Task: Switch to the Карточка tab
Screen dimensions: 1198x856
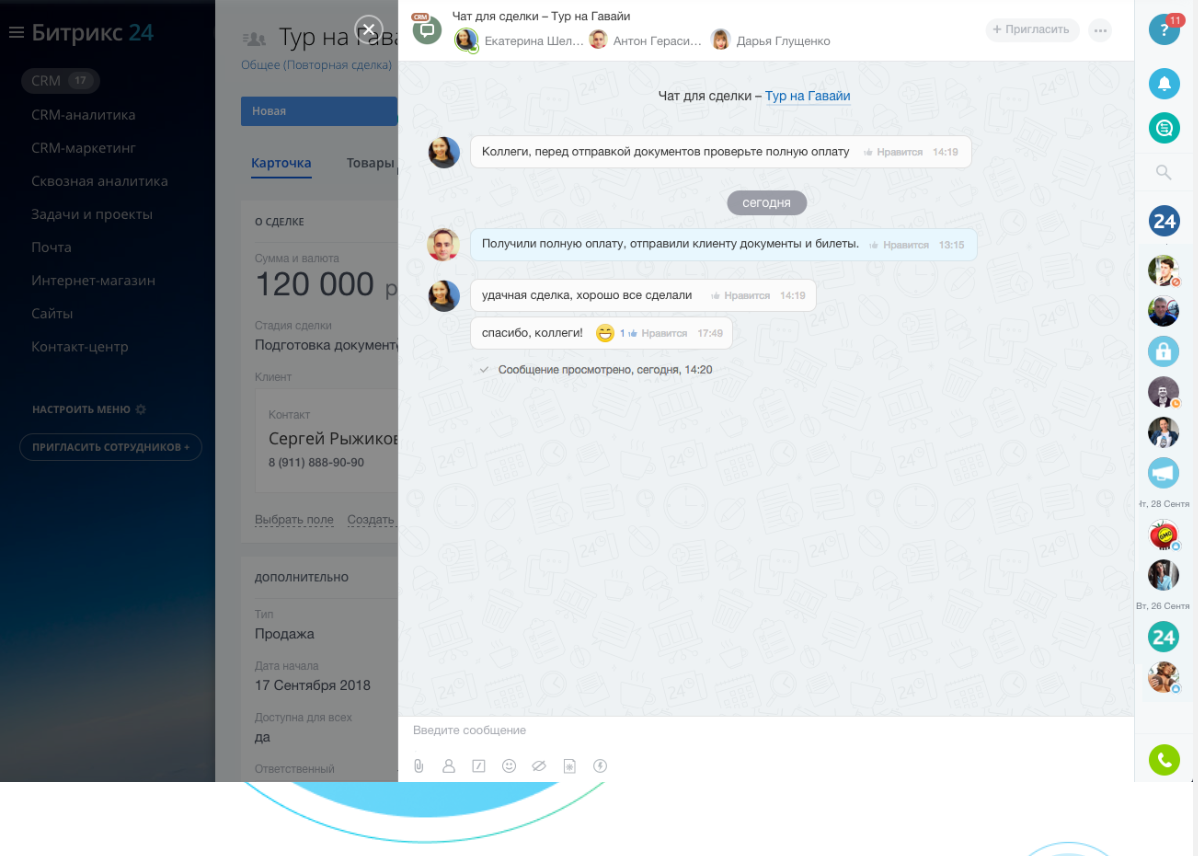Action: 281,164
